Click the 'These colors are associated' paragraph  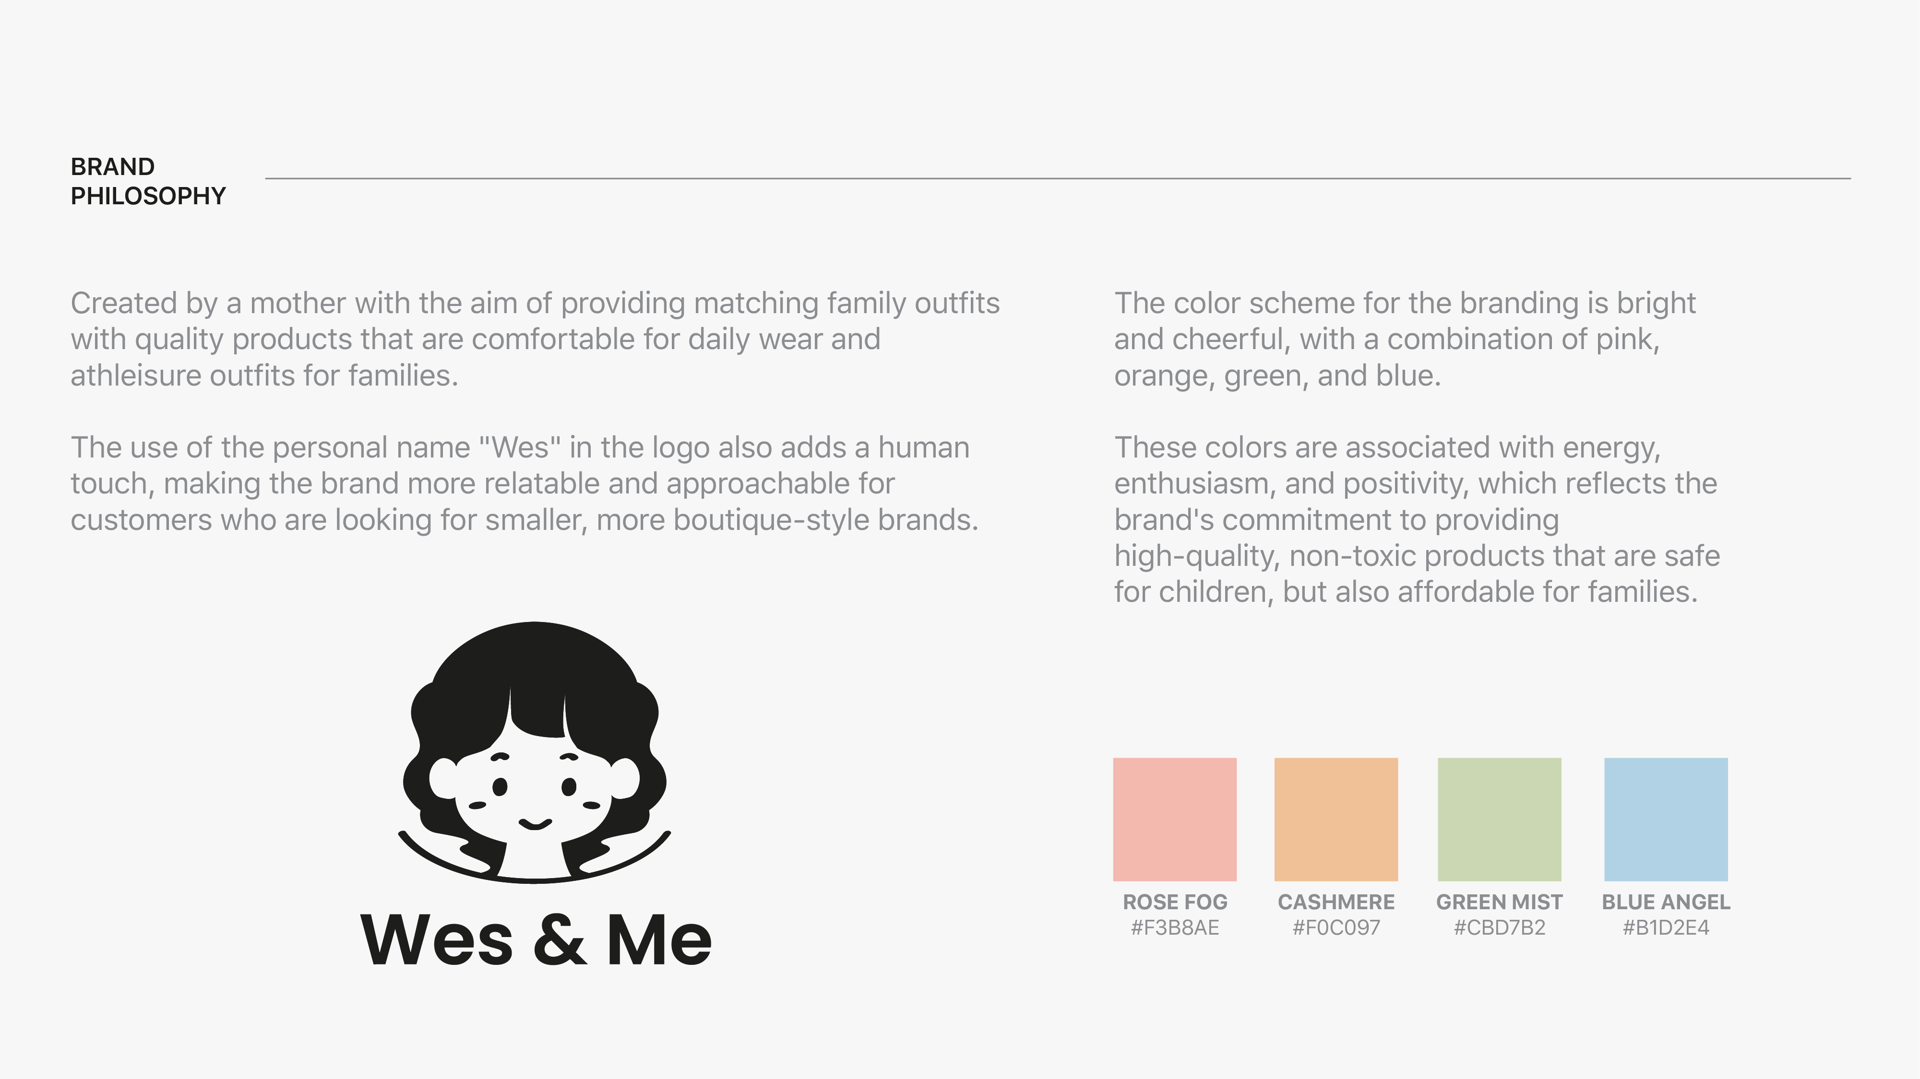pyautogui.click(x=1417, y=519)
